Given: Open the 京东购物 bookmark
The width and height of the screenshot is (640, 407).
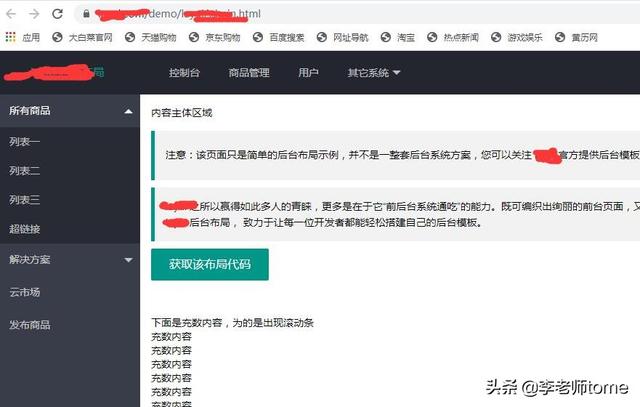Looking at the screenshot, I should pyautogui.click(x=215, y=38).
